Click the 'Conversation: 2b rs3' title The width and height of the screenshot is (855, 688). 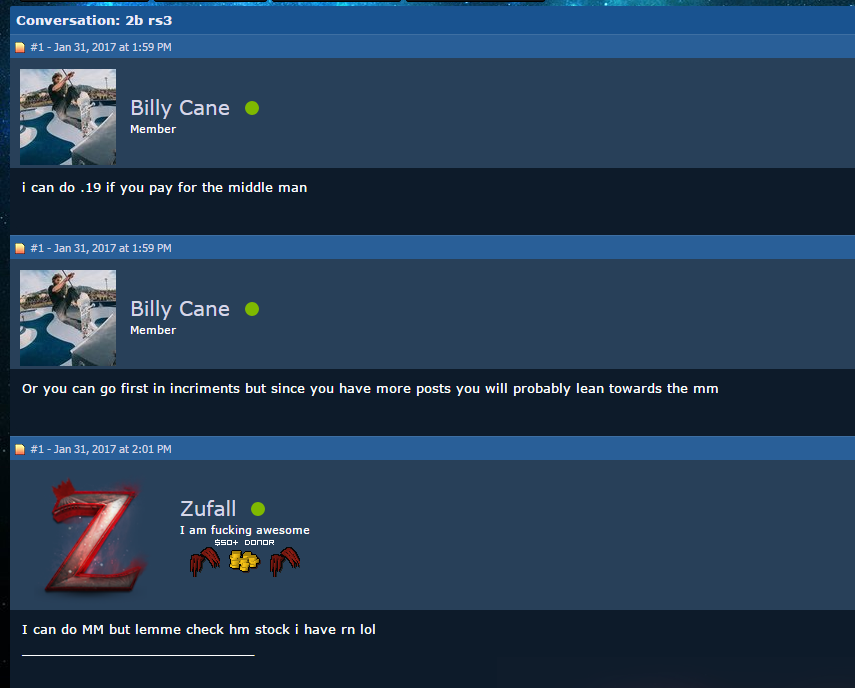tap(94, 21)
